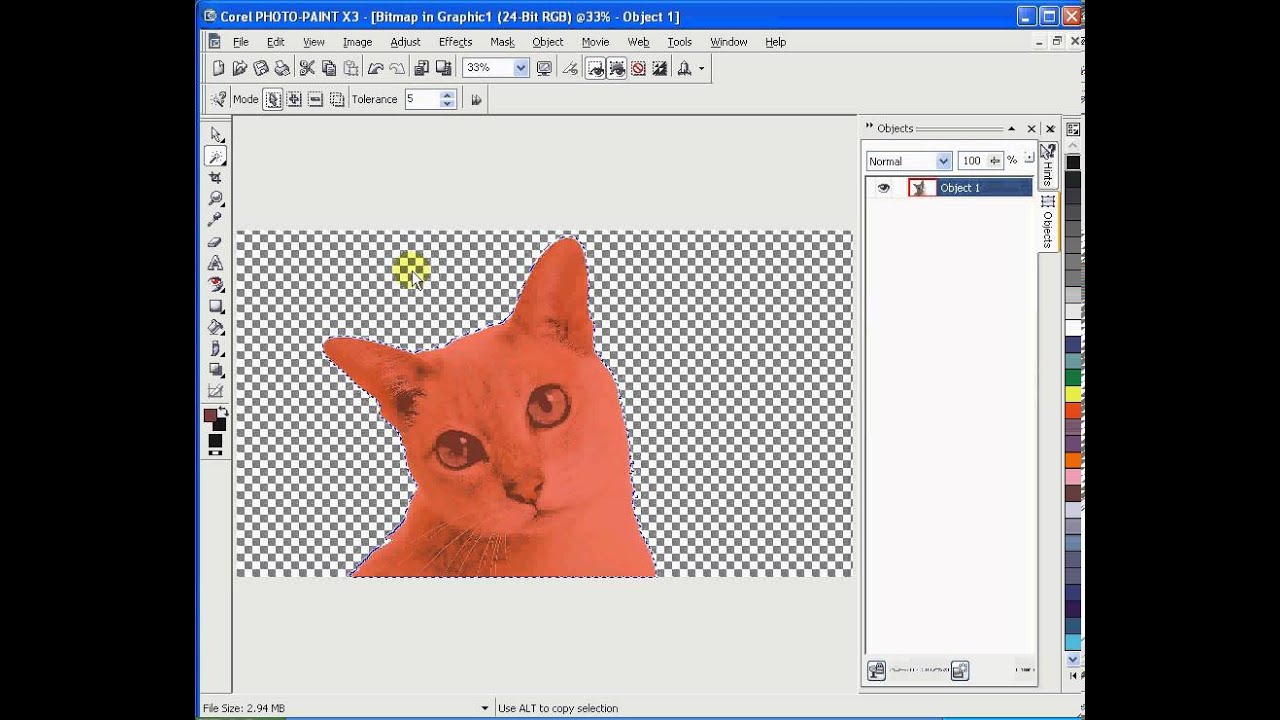Pick the Eyedropper tool
The height and width of the screenshot is (720, 1280).
[x=215, y=220]
